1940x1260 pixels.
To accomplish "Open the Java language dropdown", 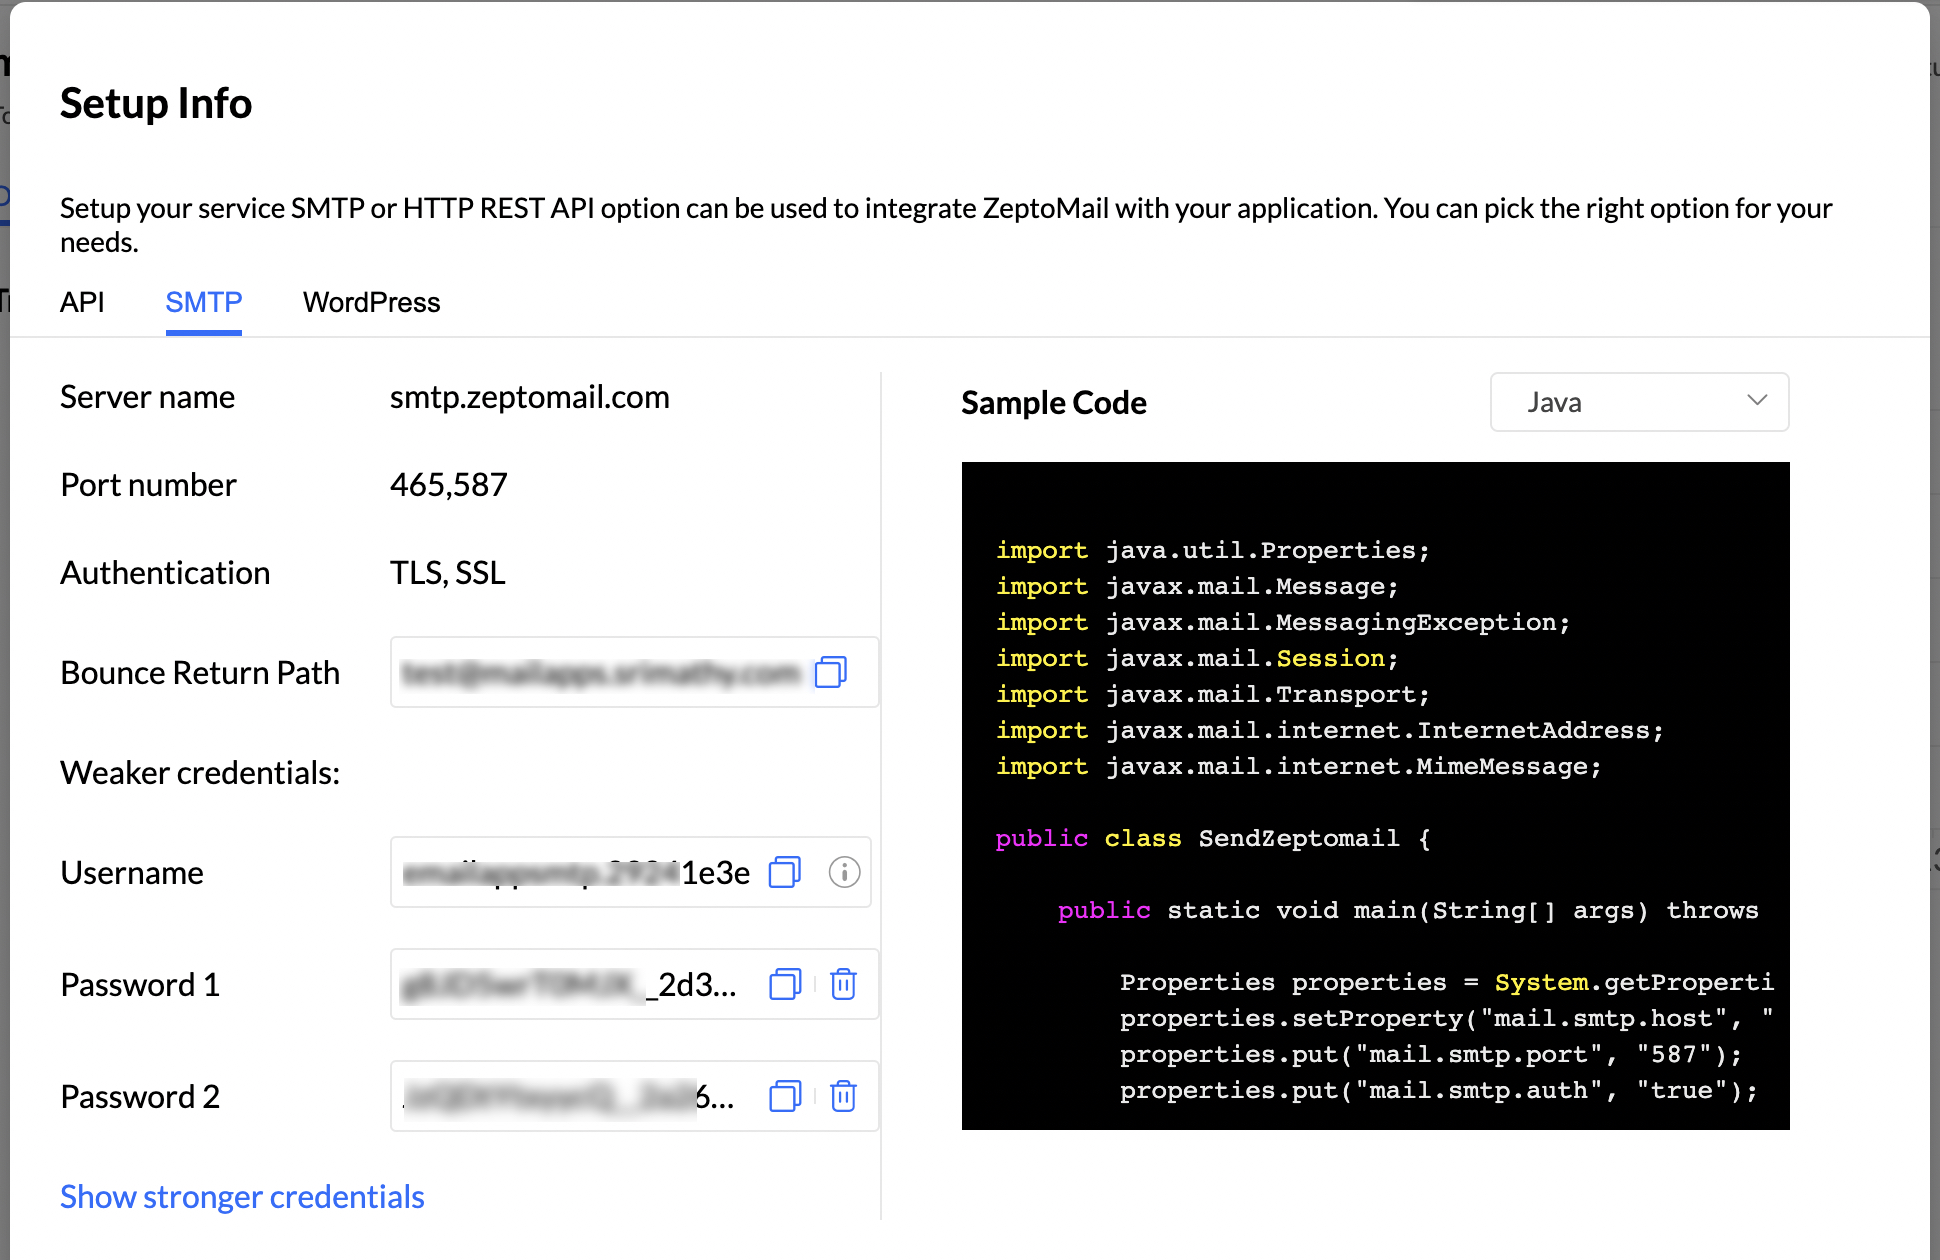I will tap(1638, 402).
